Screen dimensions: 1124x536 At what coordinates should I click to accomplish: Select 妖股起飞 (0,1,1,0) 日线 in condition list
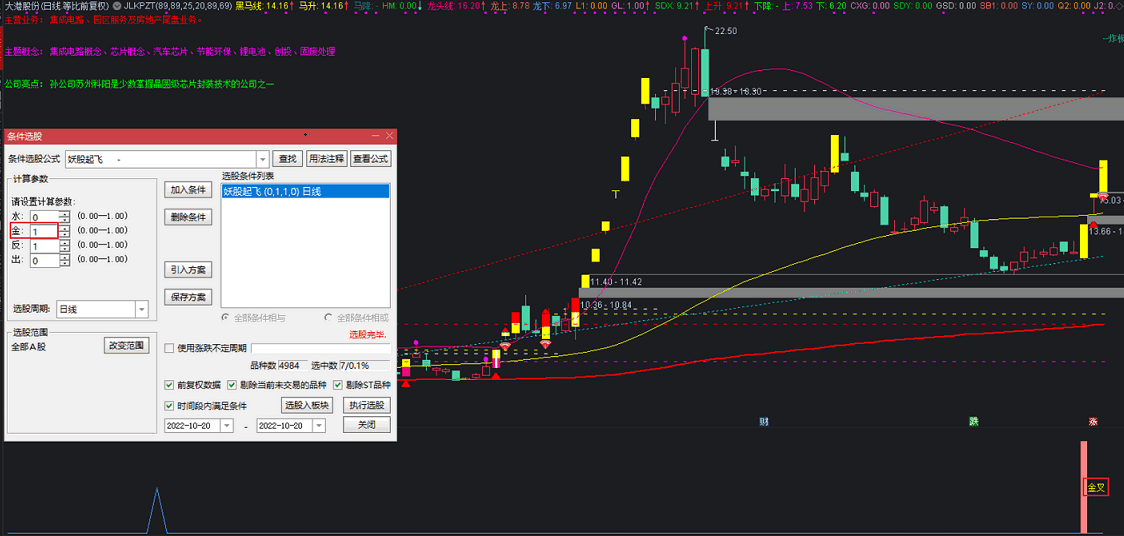tap(305, 192)
